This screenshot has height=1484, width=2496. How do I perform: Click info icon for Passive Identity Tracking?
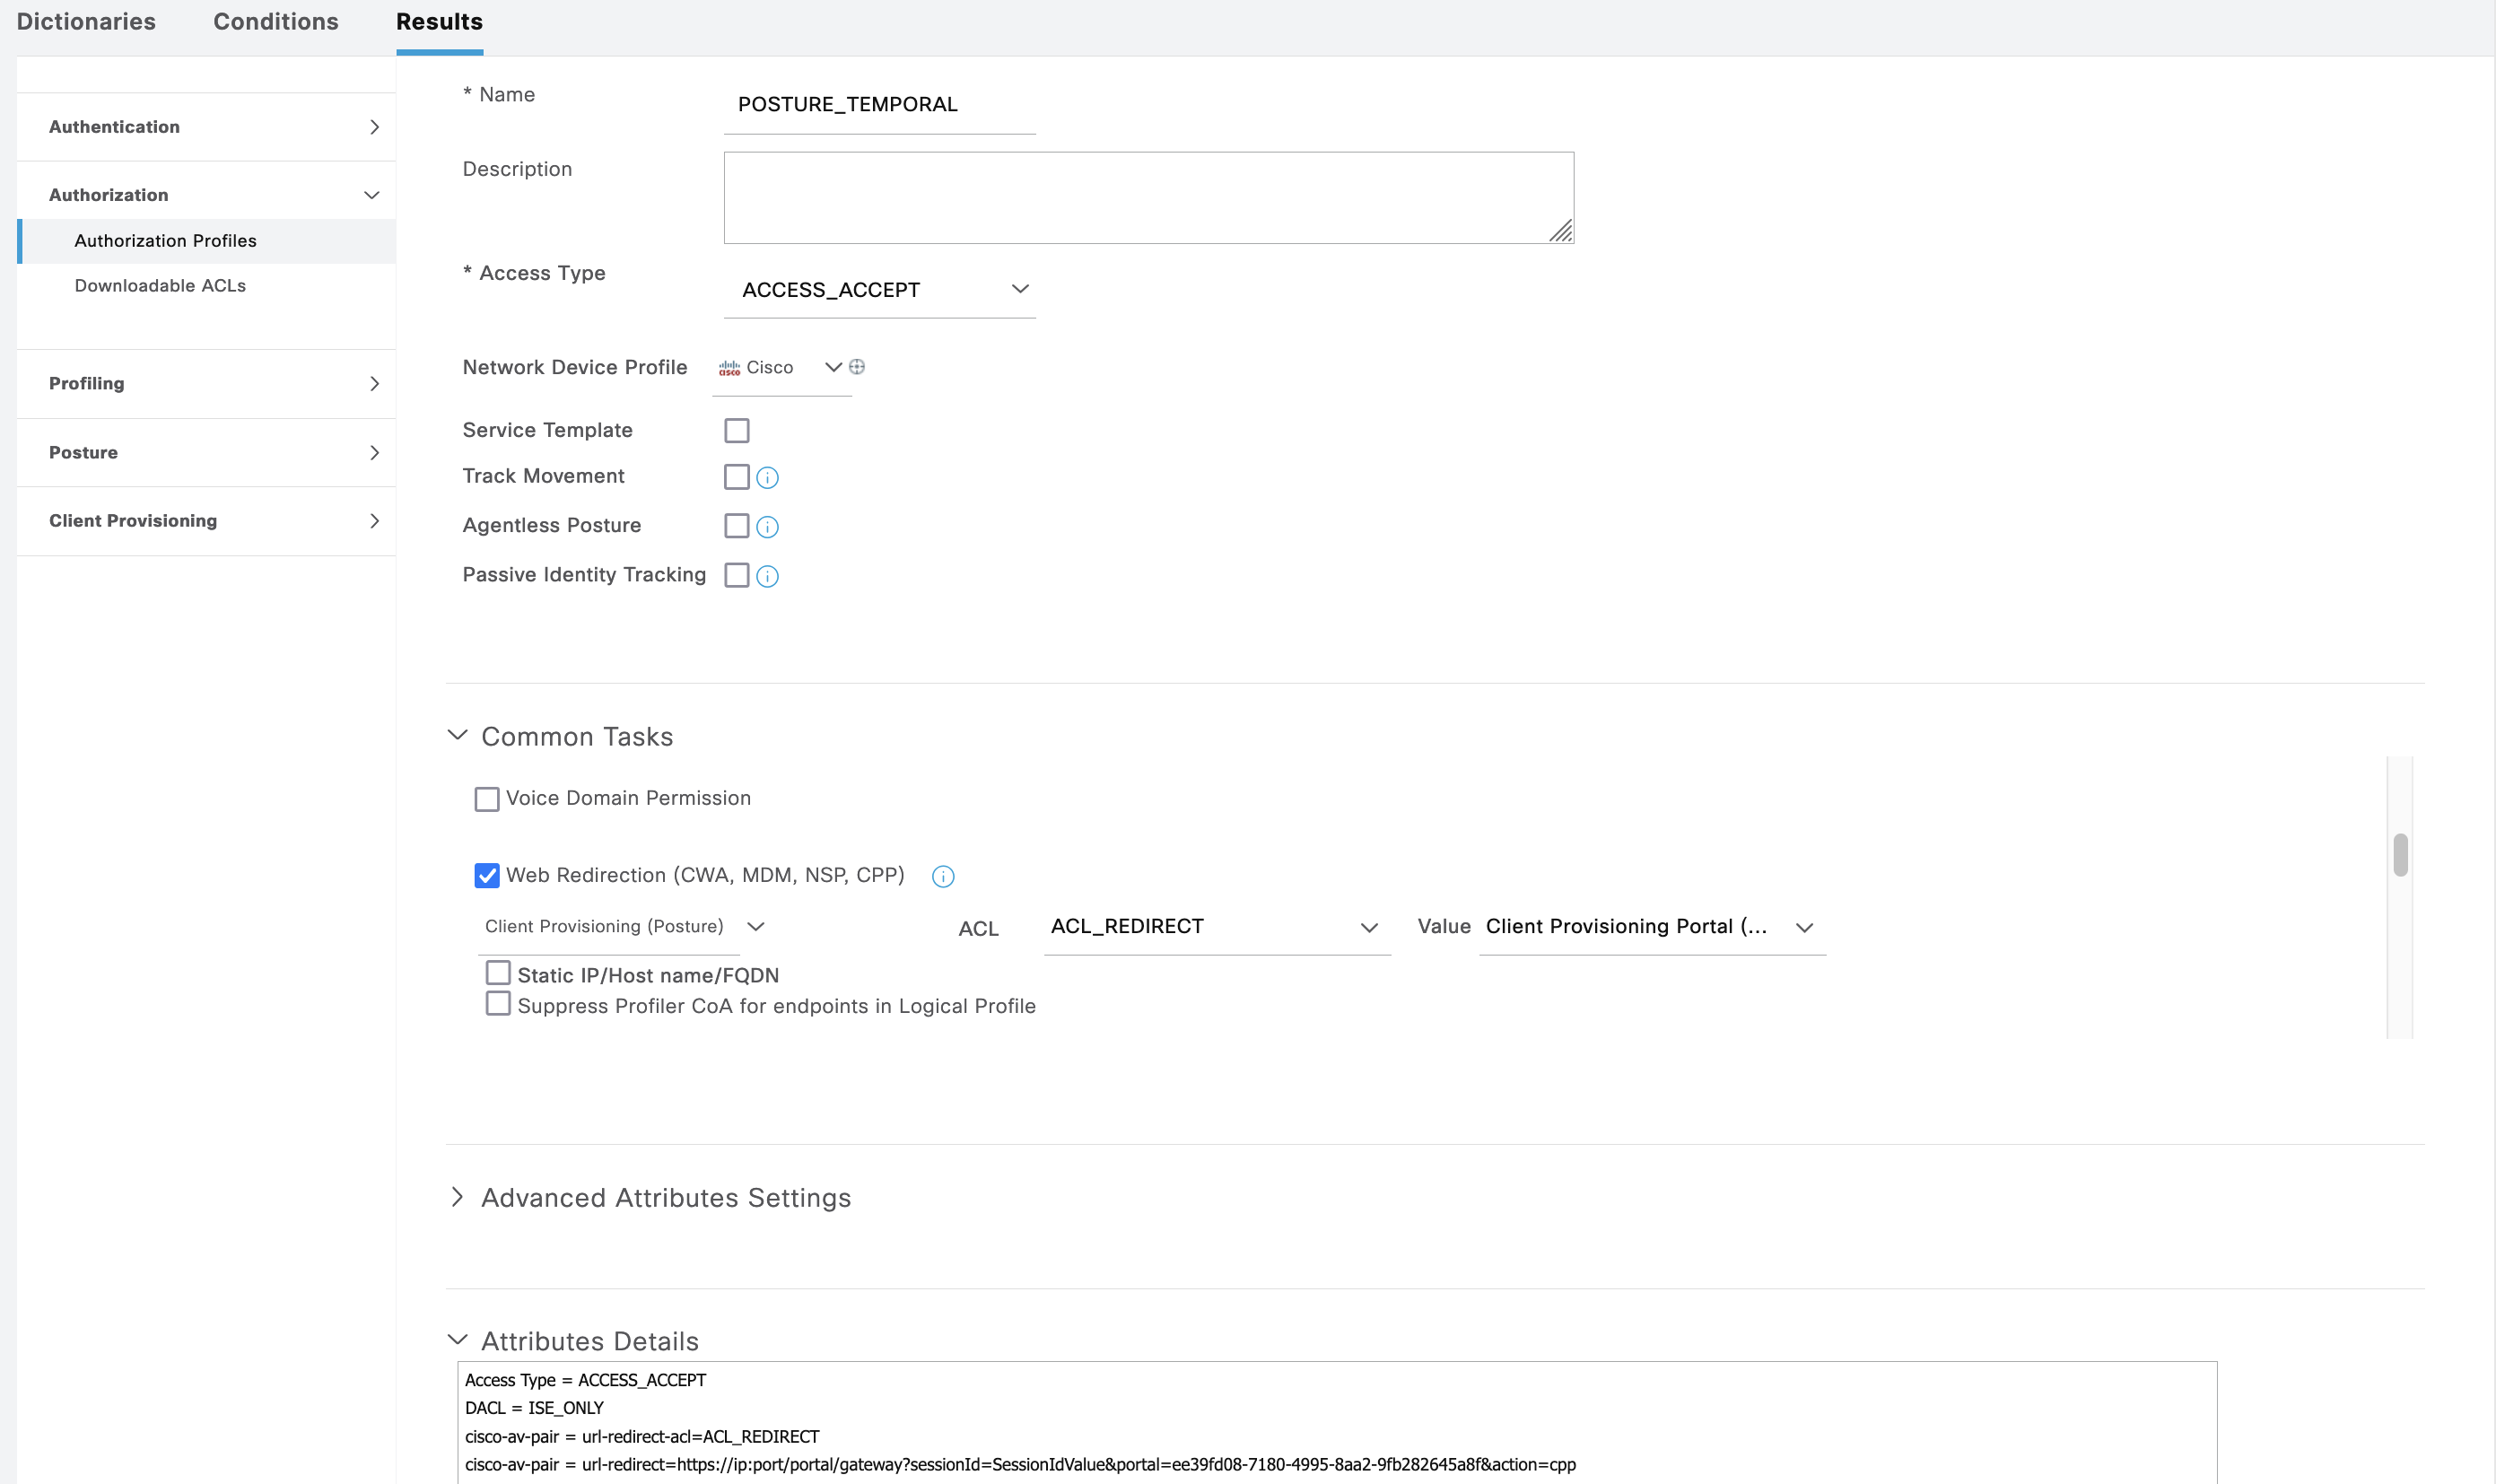tap(767, 576)
